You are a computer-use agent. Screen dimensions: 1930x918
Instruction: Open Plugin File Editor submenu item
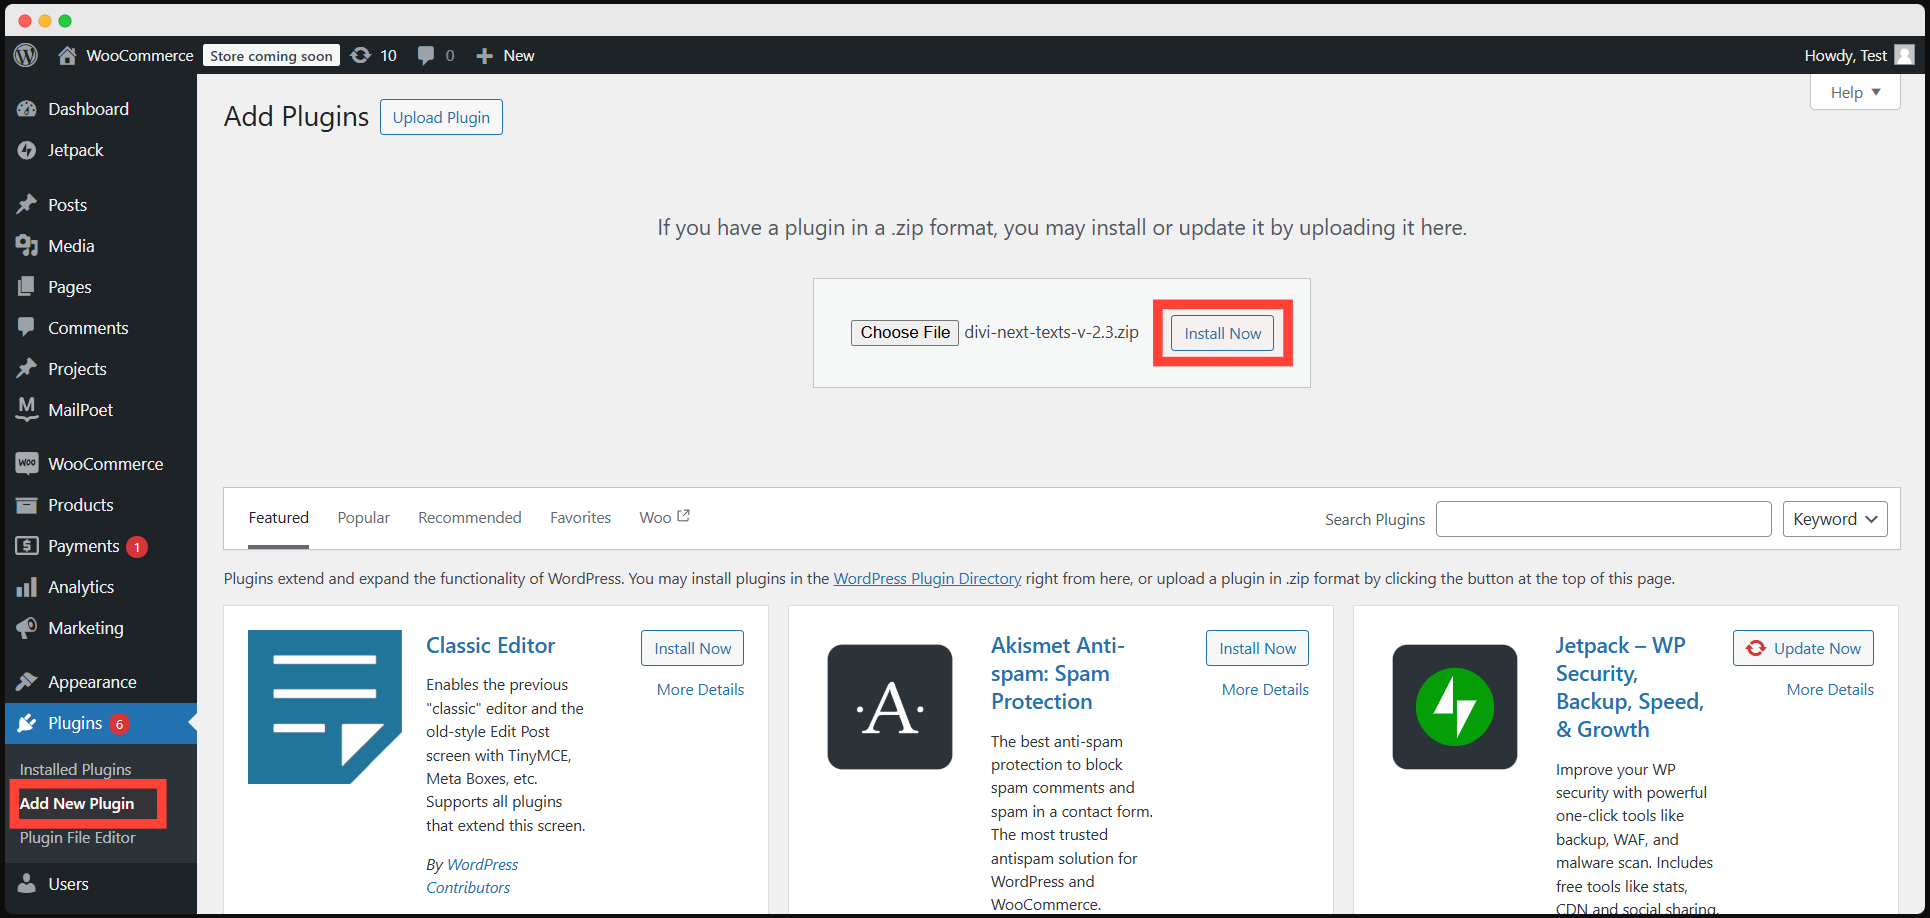(78, 837)
